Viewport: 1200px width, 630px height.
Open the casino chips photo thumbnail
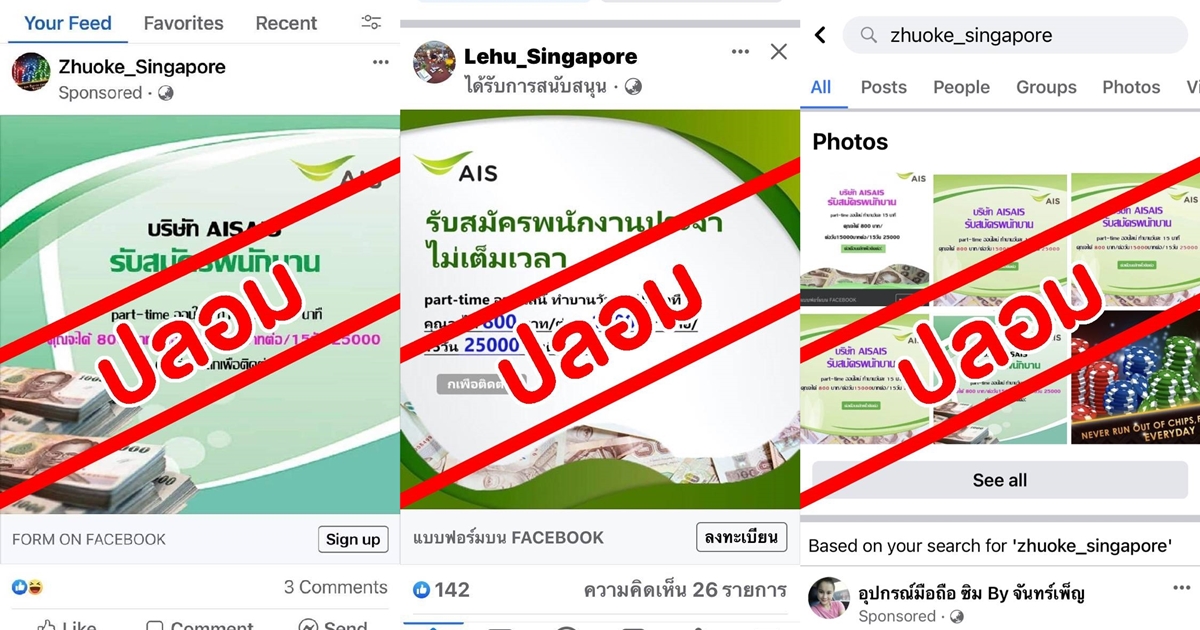pos(1135,380)
